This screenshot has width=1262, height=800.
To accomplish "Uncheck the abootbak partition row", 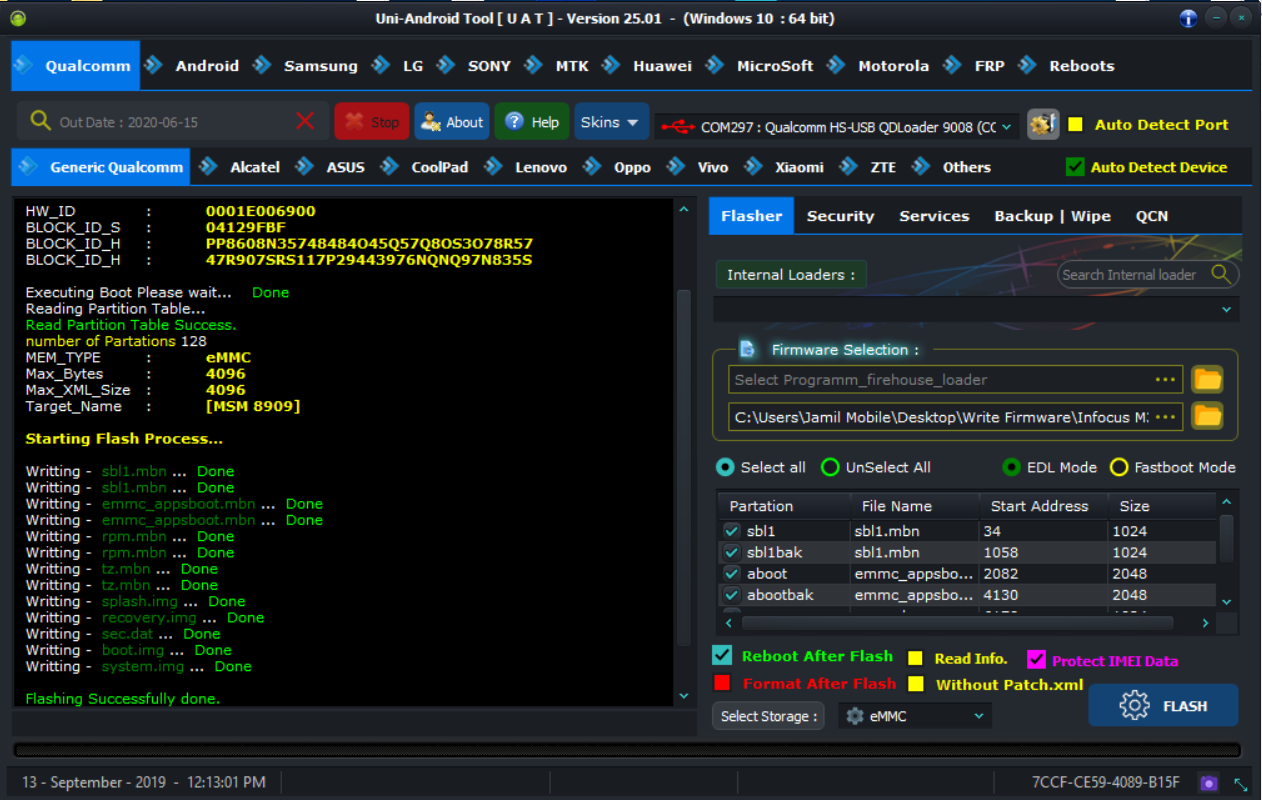I will tap(732, 595).
